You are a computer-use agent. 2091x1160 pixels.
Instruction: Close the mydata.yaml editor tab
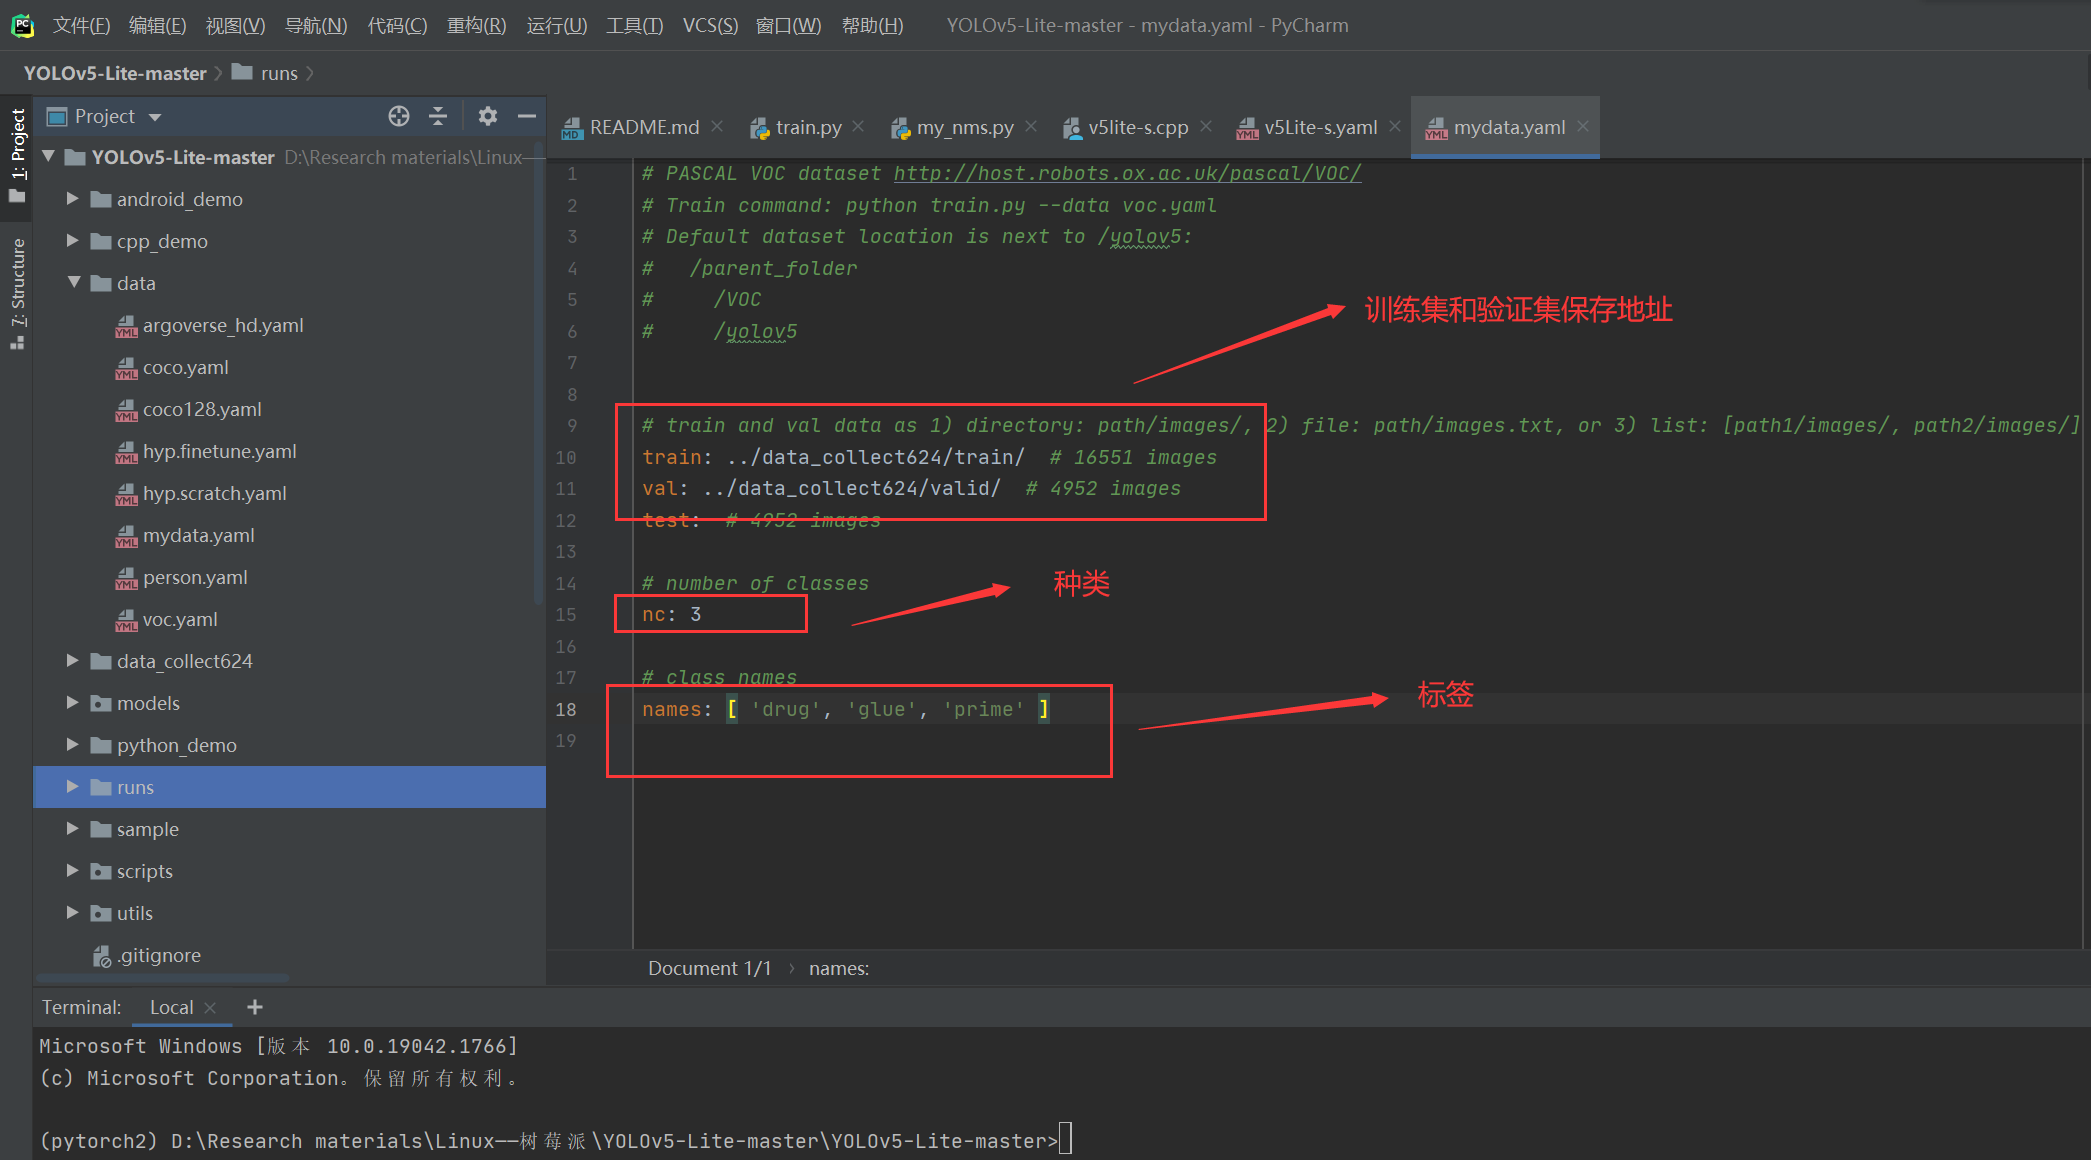coord(1583,126)
